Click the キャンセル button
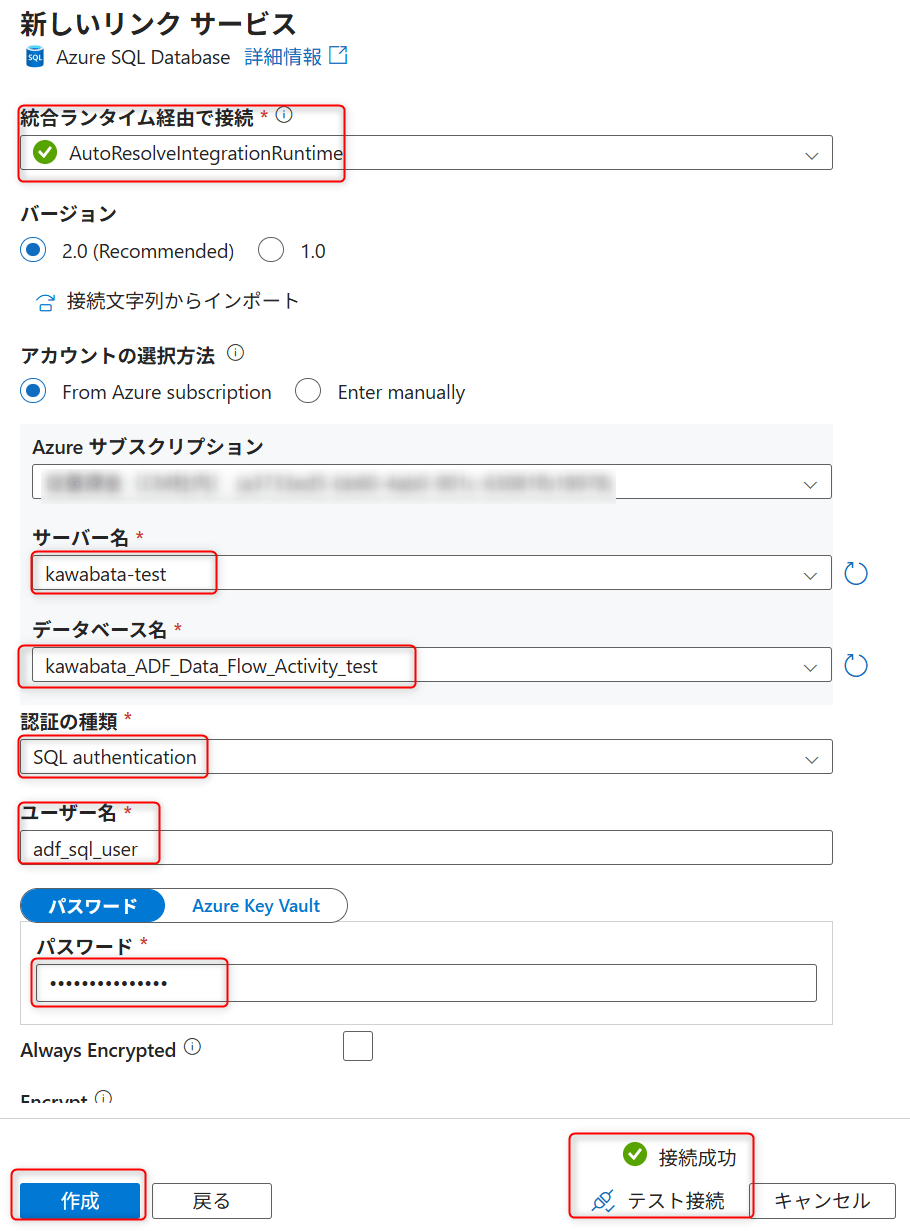Screen dimensions: 910x1231 822,1201
